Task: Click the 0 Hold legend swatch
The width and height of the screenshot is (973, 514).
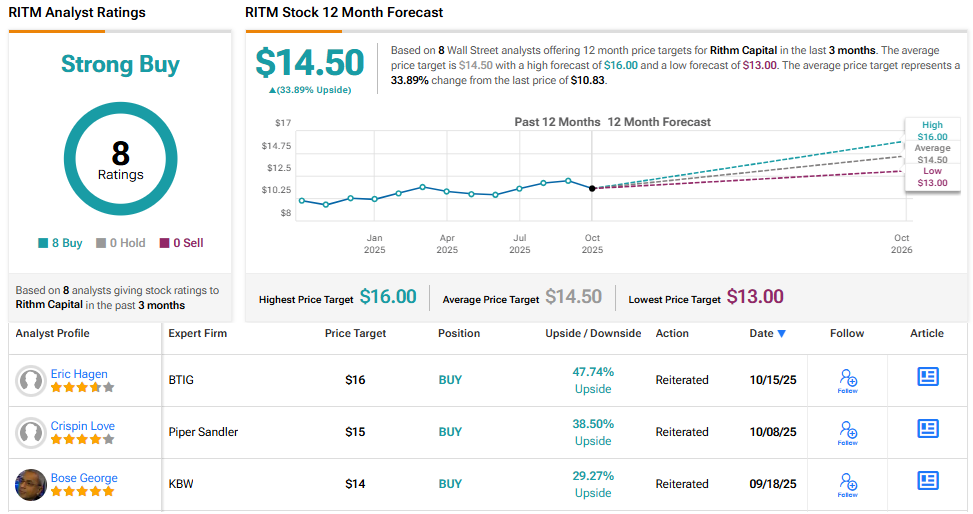Action: point(101,243)
